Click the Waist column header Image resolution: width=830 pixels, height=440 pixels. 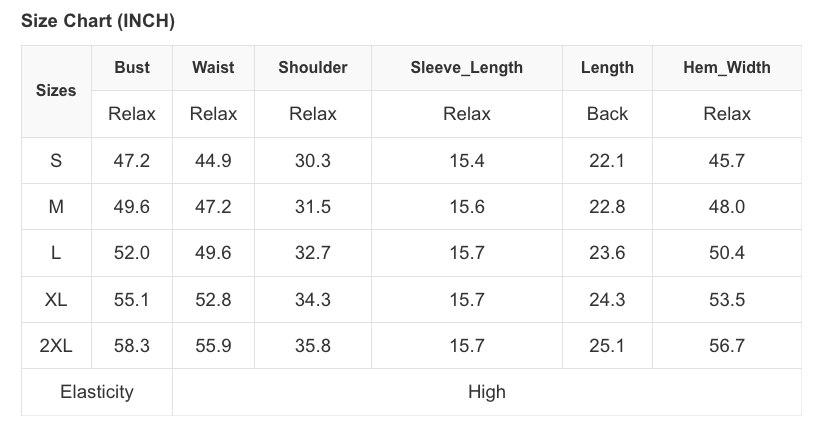pyautogui.click(x=213, y=68)
